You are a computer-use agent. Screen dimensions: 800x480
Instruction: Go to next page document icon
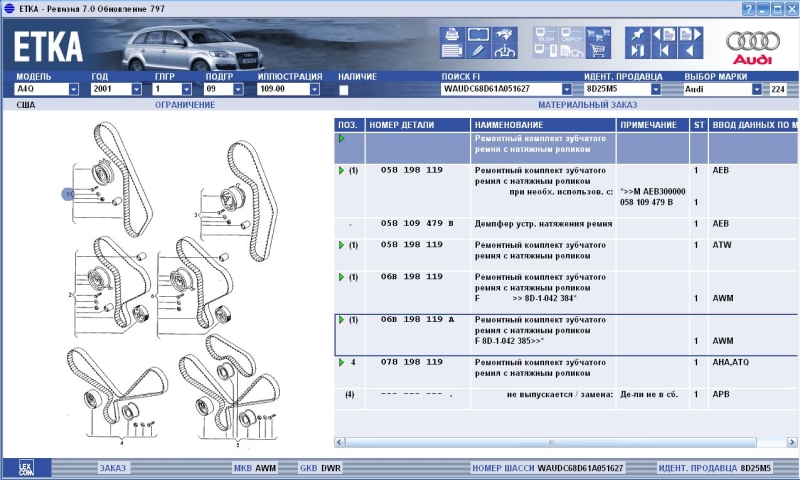point(690,34)
